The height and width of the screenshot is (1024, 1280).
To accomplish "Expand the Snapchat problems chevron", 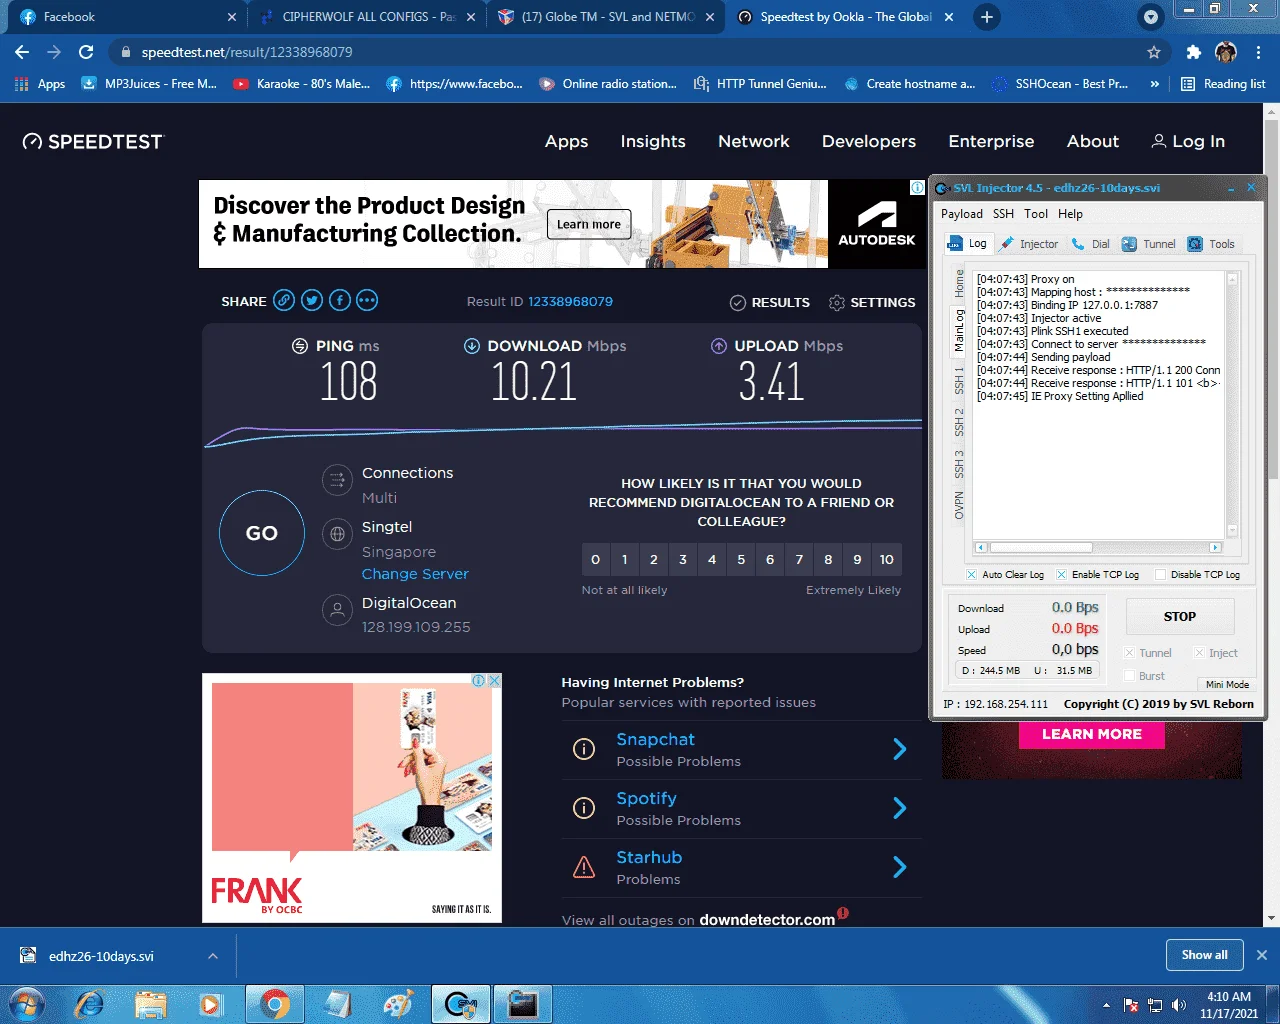I will tap(899, 749).
